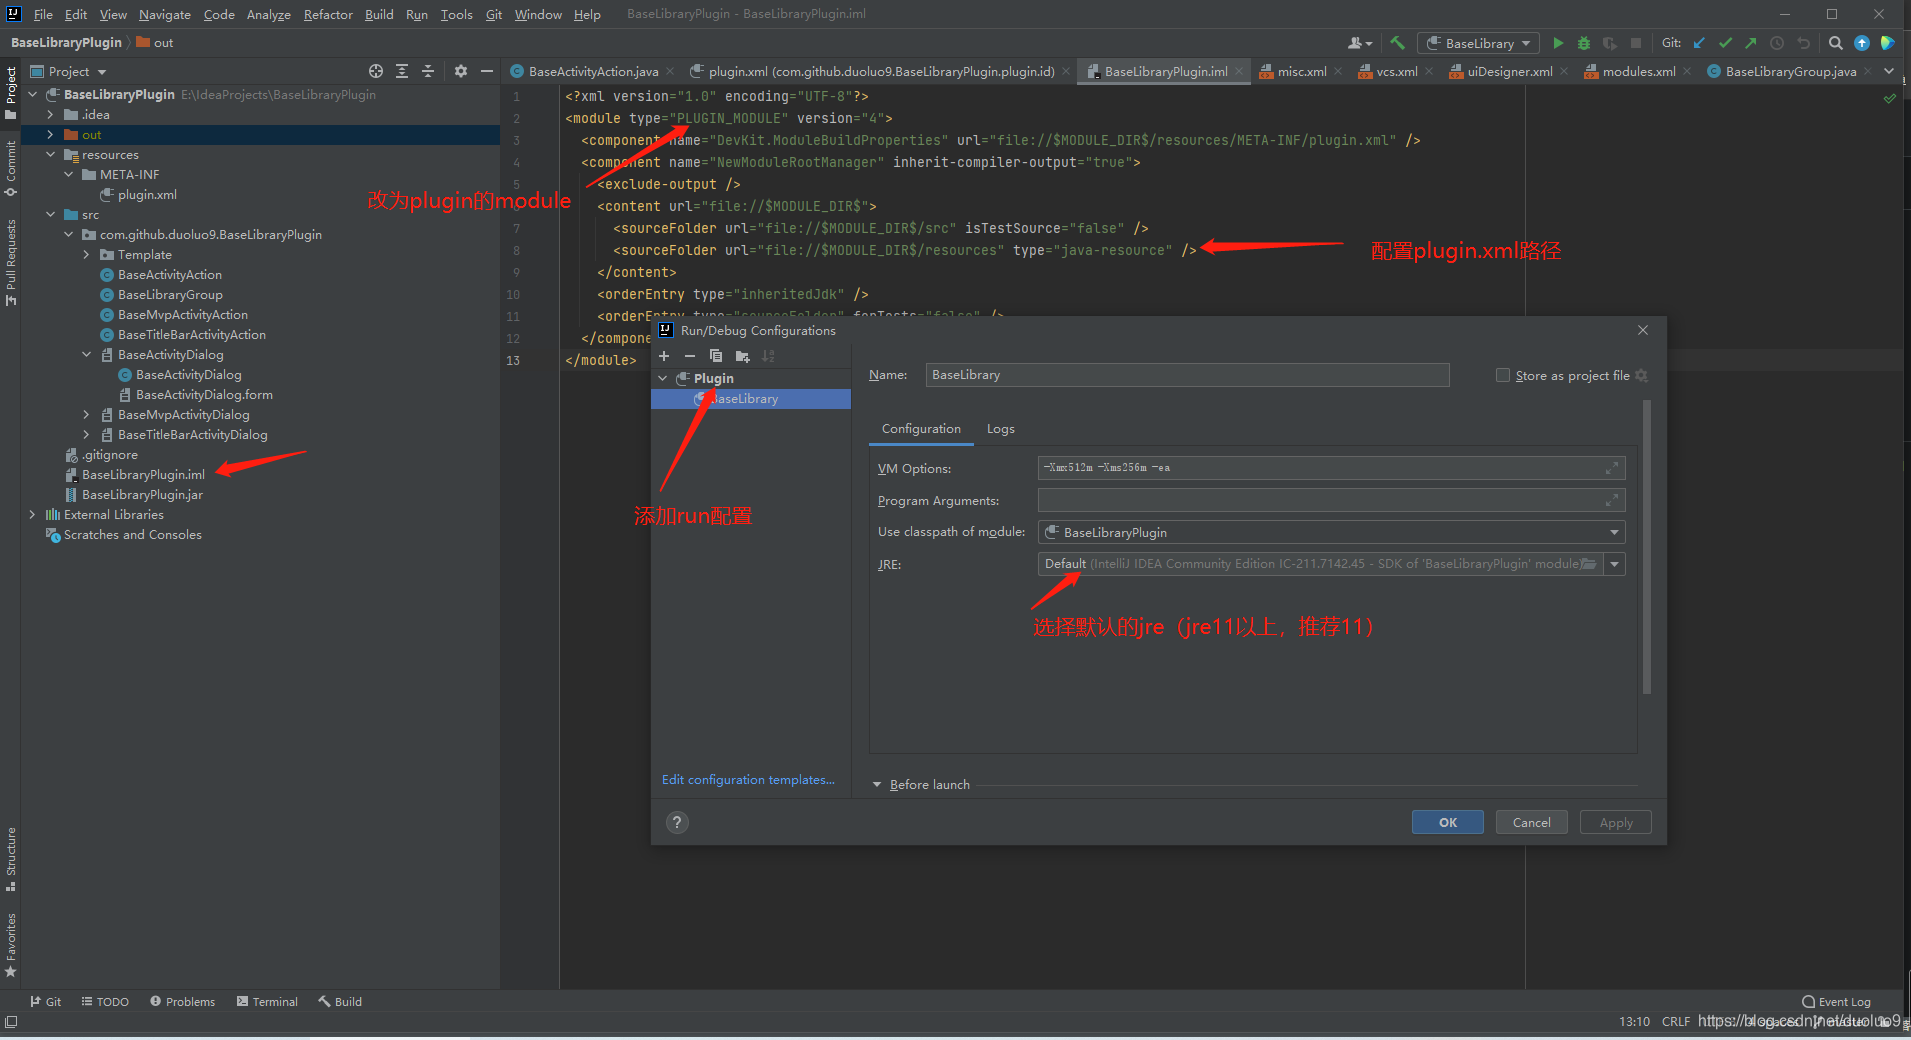The image size is (1911, 1040).
Task: Start the Debug BaseLibrary bug icon
Action: tap(1584, 43)
